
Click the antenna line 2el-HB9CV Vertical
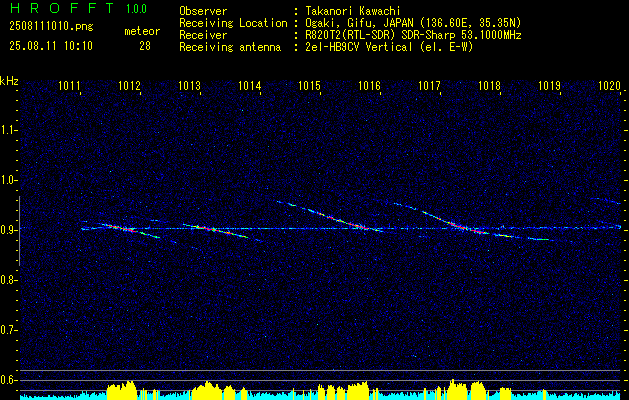click(359, 47)
